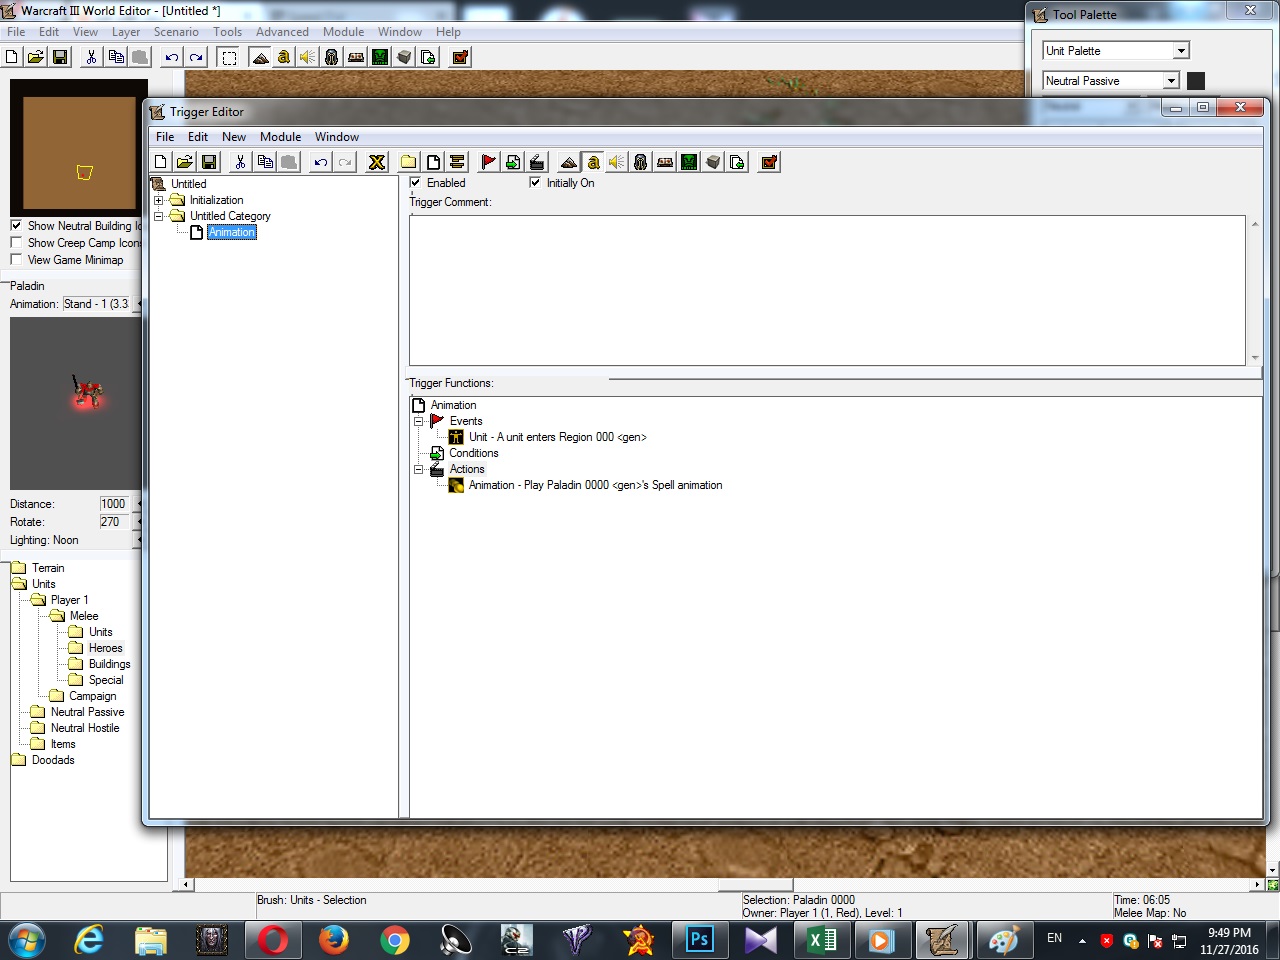Image resolution: width=1280 pixels, height=960 pixels.
Task: Click the black color swatch in Tool Palette
Action: tap(1196, 81)
